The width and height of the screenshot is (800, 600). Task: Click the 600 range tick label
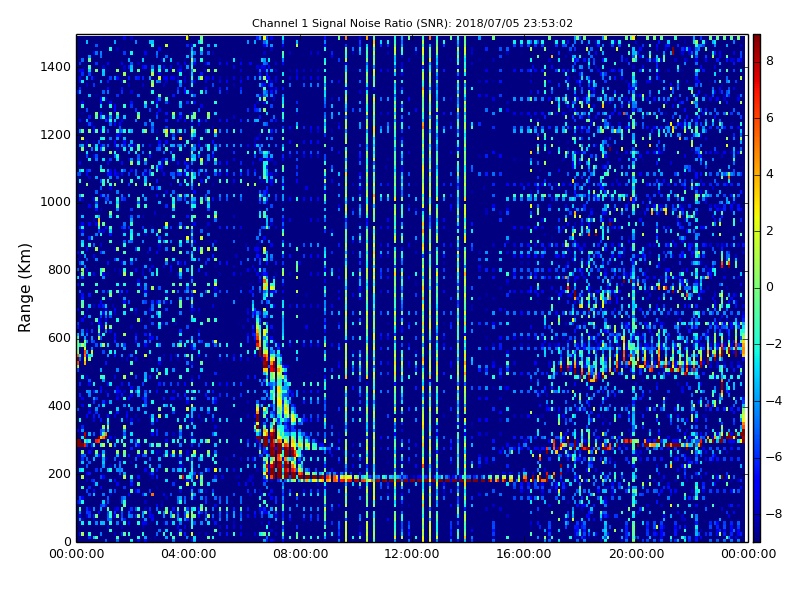[59, 338]
